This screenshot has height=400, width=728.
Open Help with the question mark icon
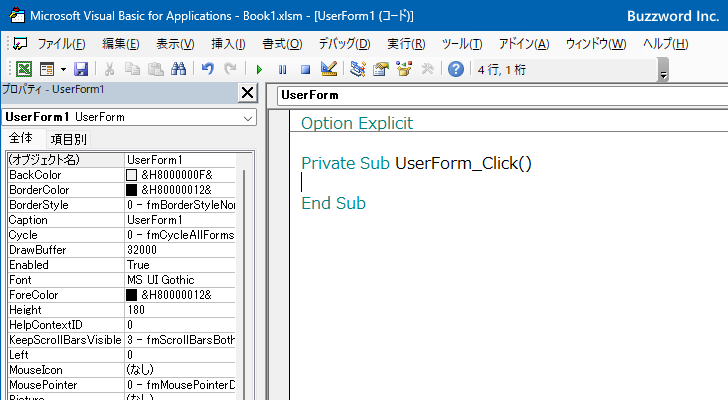[x=456, y=69]
